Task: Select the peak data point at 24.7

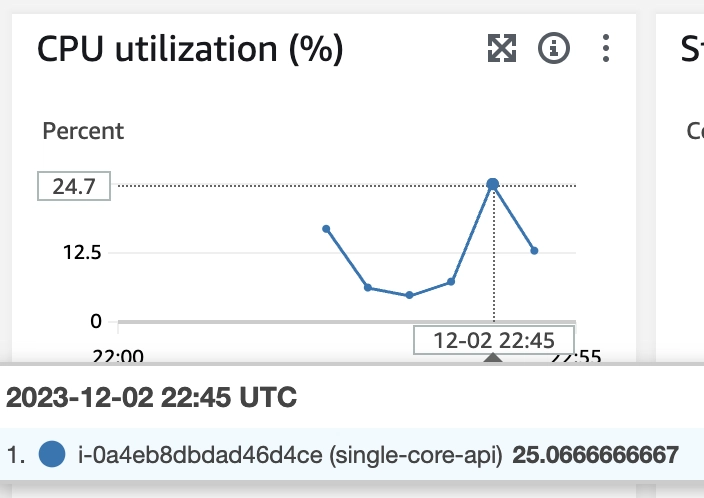Action: click(492, 184)
